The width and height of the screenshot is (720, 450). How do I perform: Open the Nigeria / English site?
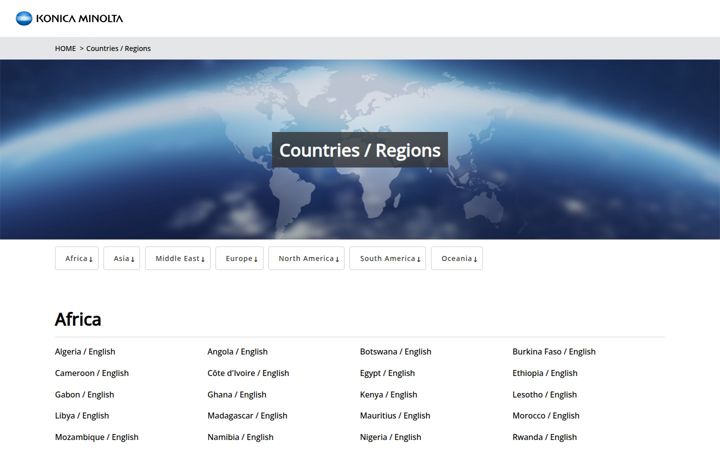pos(390,438)
